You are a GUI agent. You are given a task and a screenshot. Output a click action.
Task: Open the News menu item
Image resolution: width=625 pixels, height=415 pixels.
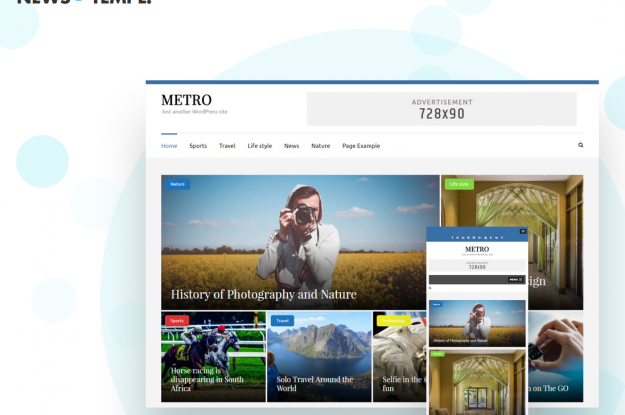point(291,146)
